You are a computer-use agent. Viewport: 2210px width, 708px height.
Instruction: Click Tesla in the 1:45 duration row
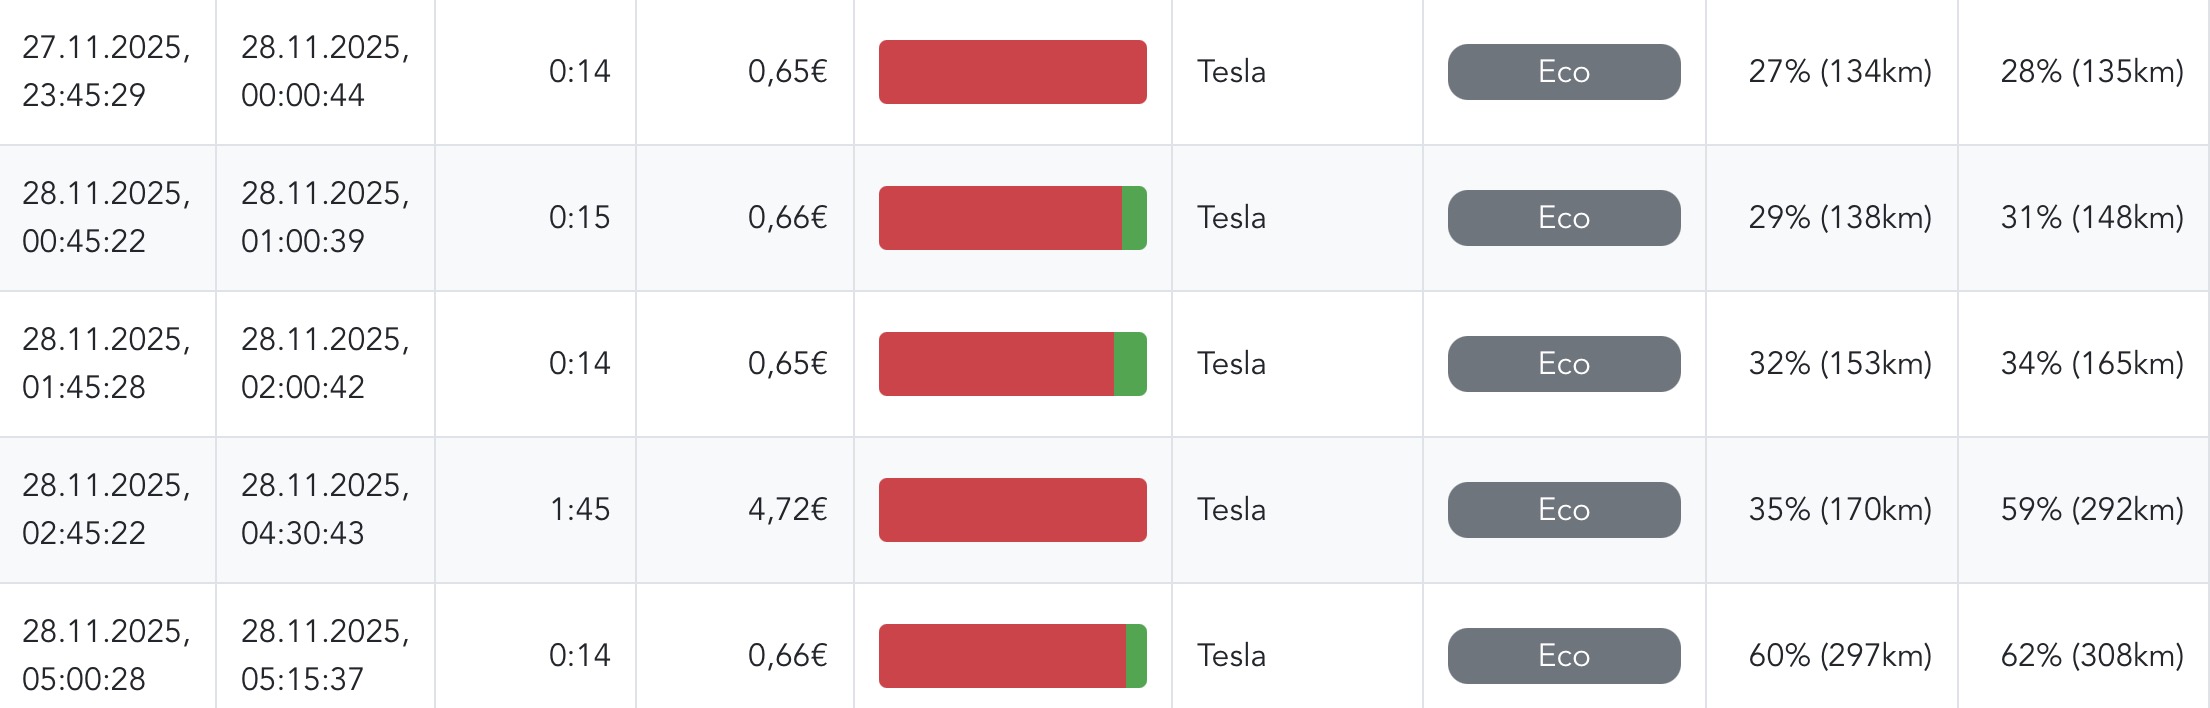pyautogui.click(x=1231, y=510)
